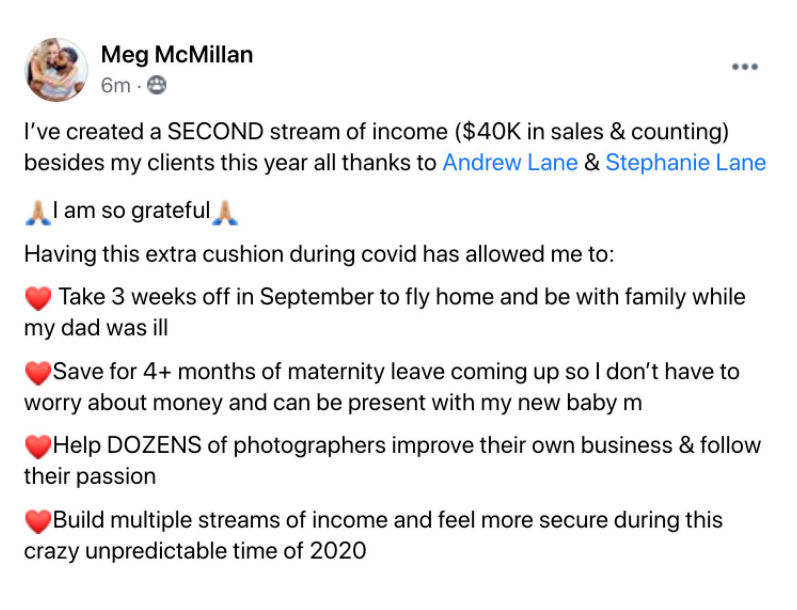Click heart emoji beside "Build multiple streams"
Screen dimensions: 797x610
[x=37, y=520]
